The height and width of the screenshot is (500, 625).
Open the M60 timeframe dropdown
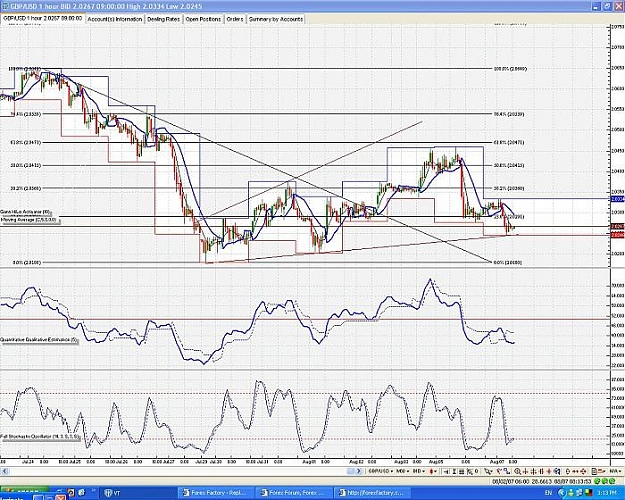coord(403,471)
